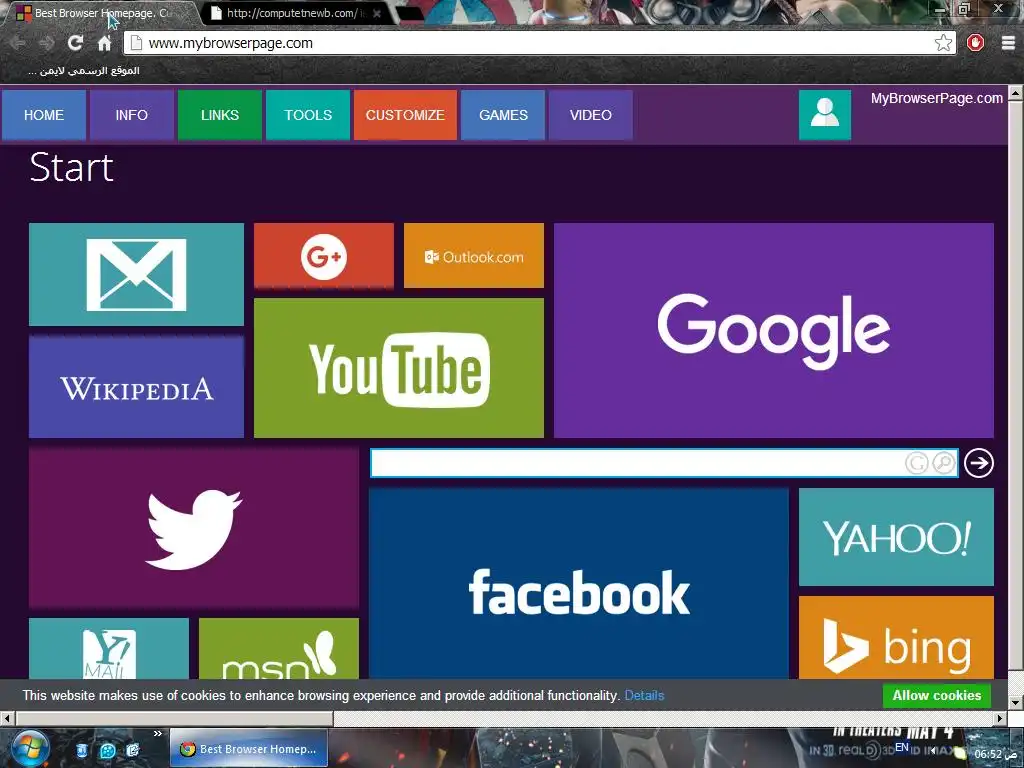
Task: Open the large Google tile
Action: click(x=774, y=330)
